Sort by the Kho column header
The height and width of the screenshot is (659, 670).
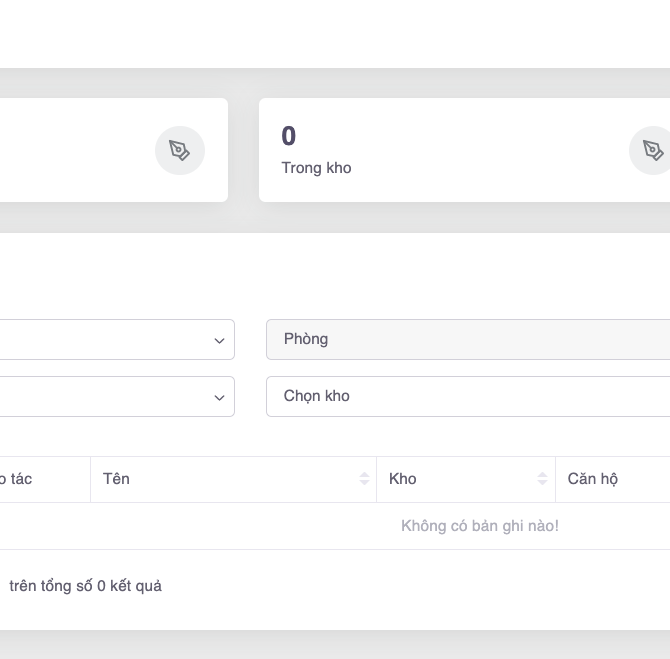click(x=403, y=479)
